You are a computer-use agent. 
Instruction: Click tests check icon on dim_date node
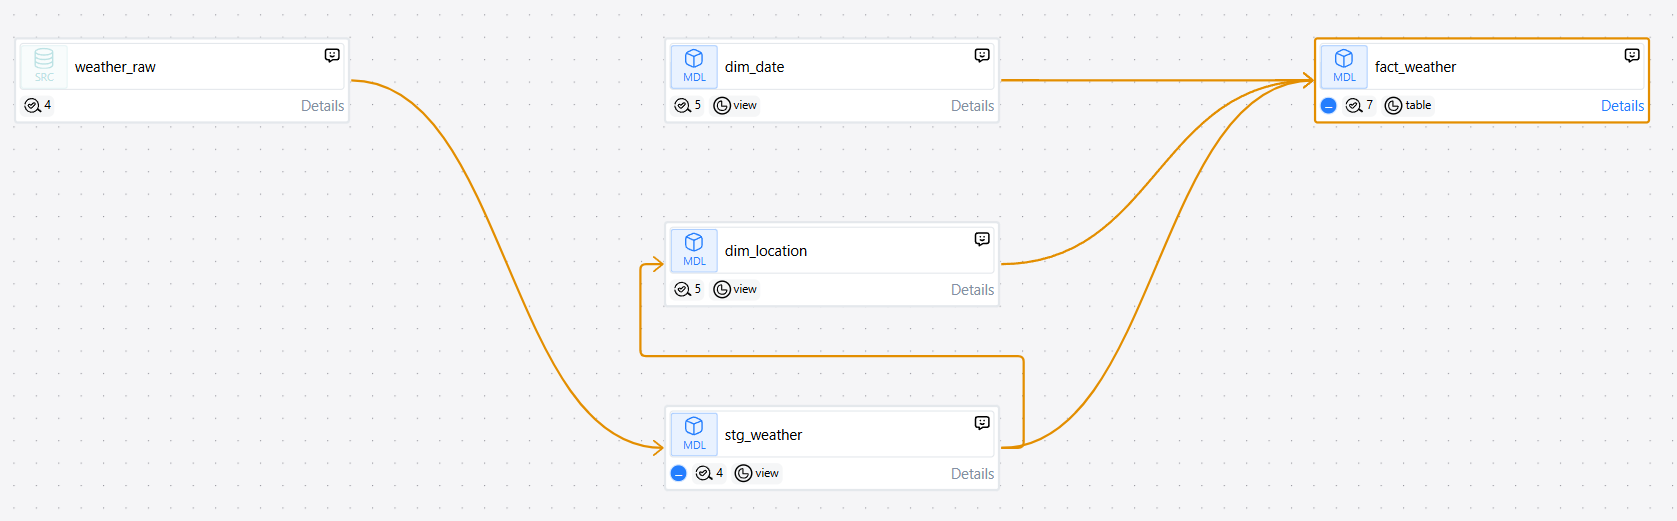click(x=682, y=105)
